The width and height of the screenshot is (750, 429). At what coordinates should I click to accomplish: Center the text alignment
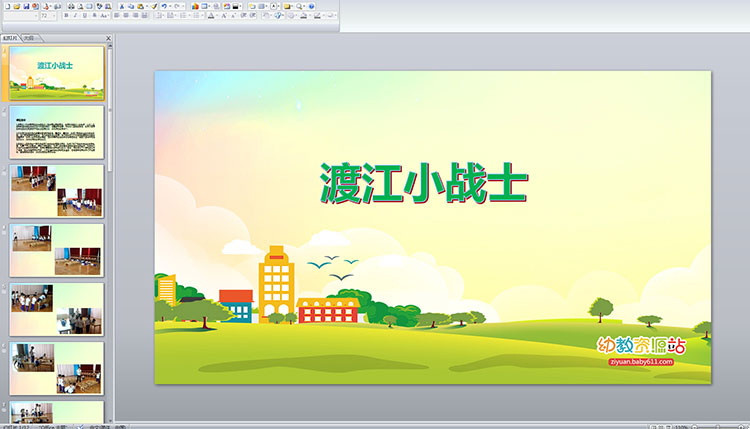(126, 15)
